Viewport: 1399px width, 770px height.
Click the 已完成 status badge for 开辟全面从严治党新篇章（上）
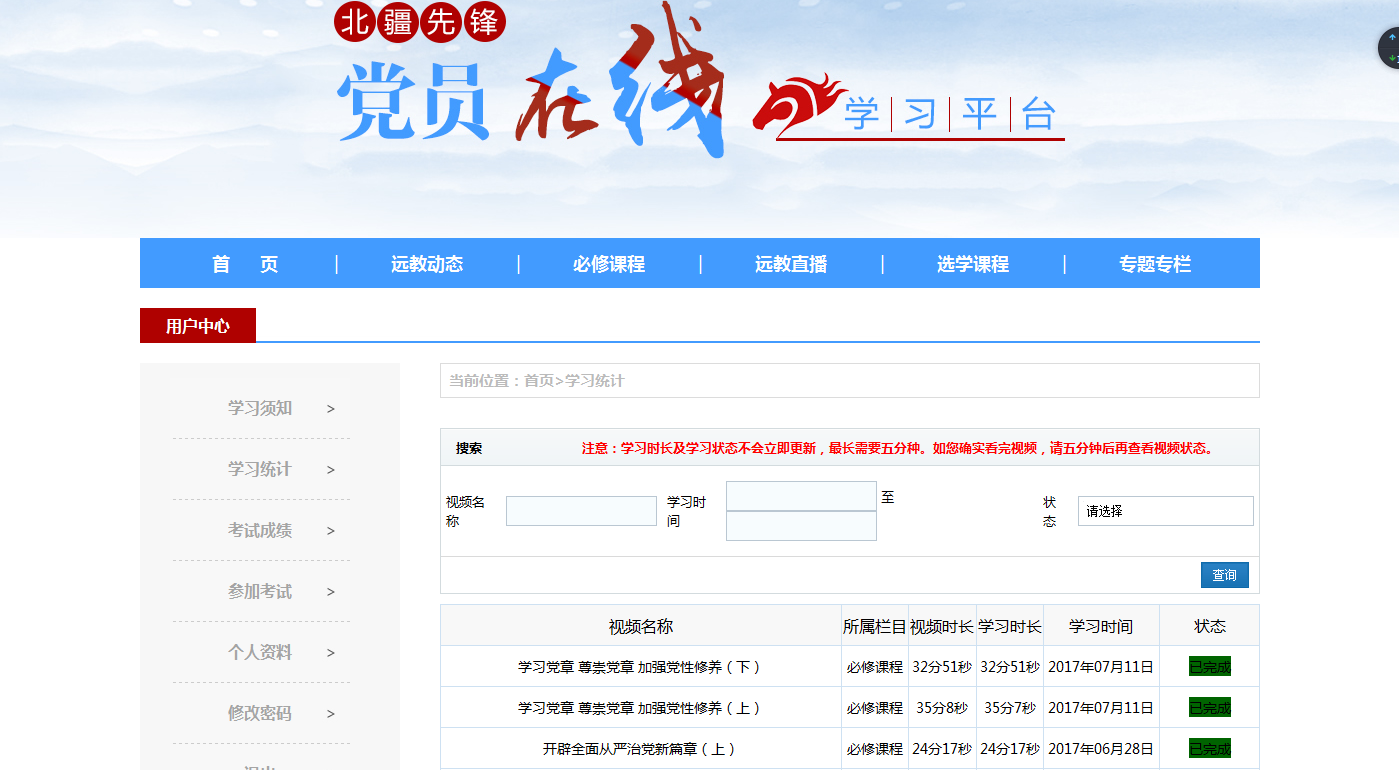(x=1209, y=748)
